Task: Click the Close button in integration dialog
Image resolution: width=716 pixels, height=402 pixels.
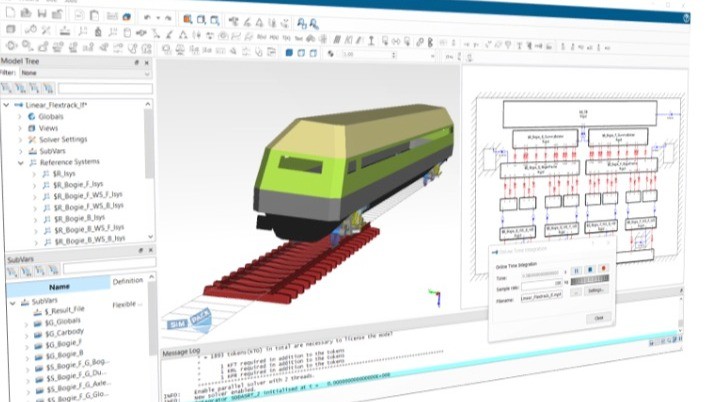Action: [x=598, y=317]
